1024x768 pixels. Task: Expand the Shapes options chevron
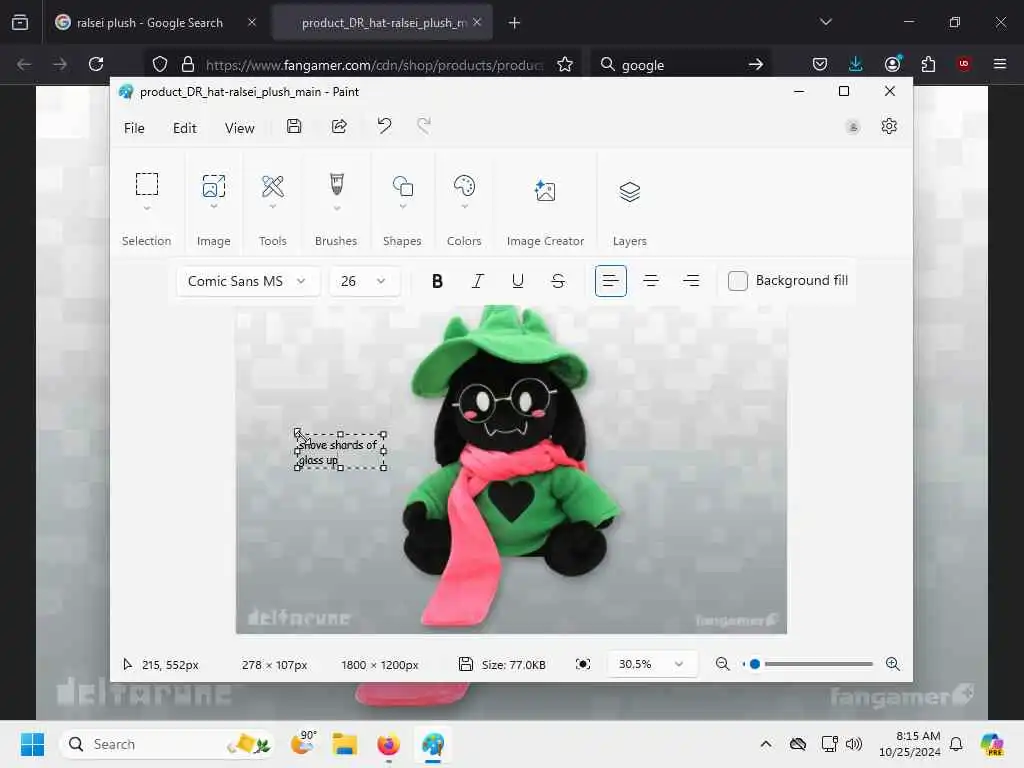(403, 206)
